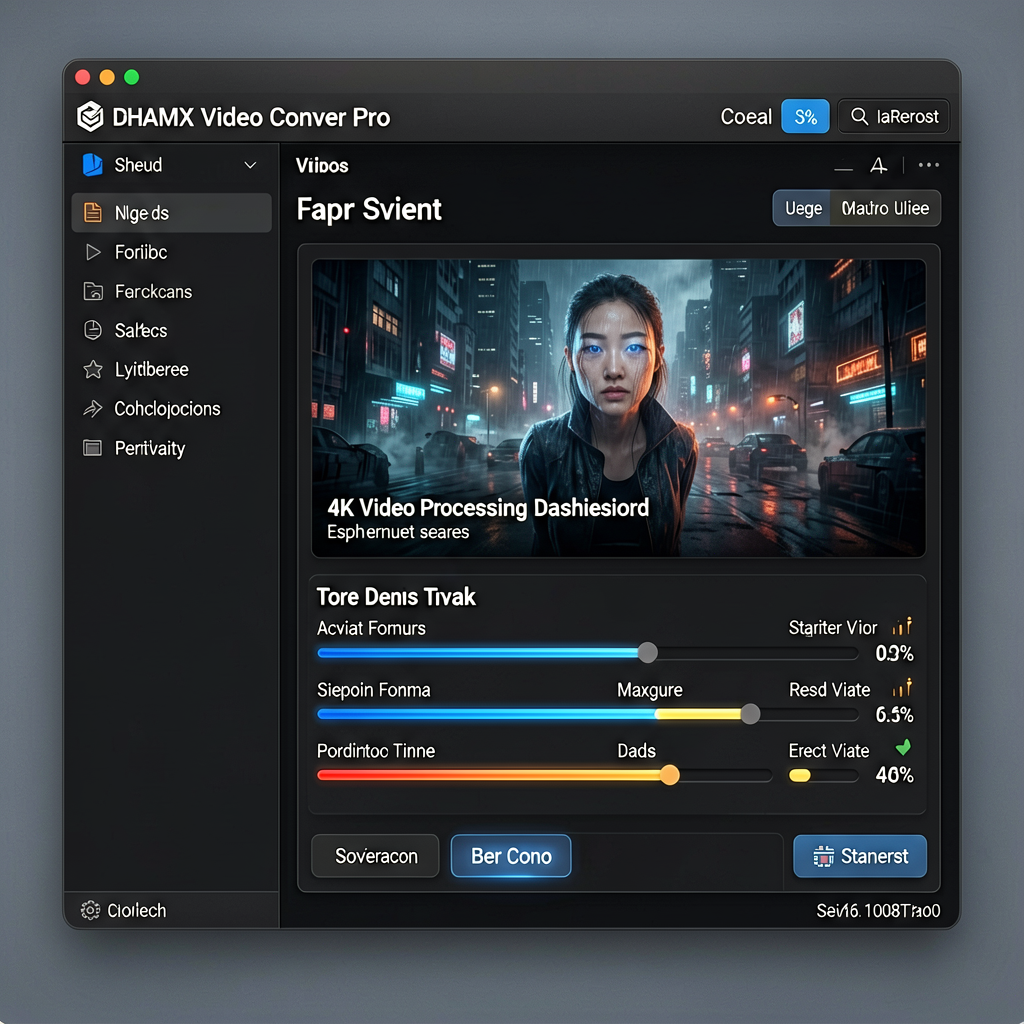This screenshot has width=1024, height=1024.
Task: Click the Salecs clock icon
Action: [93, 330]
